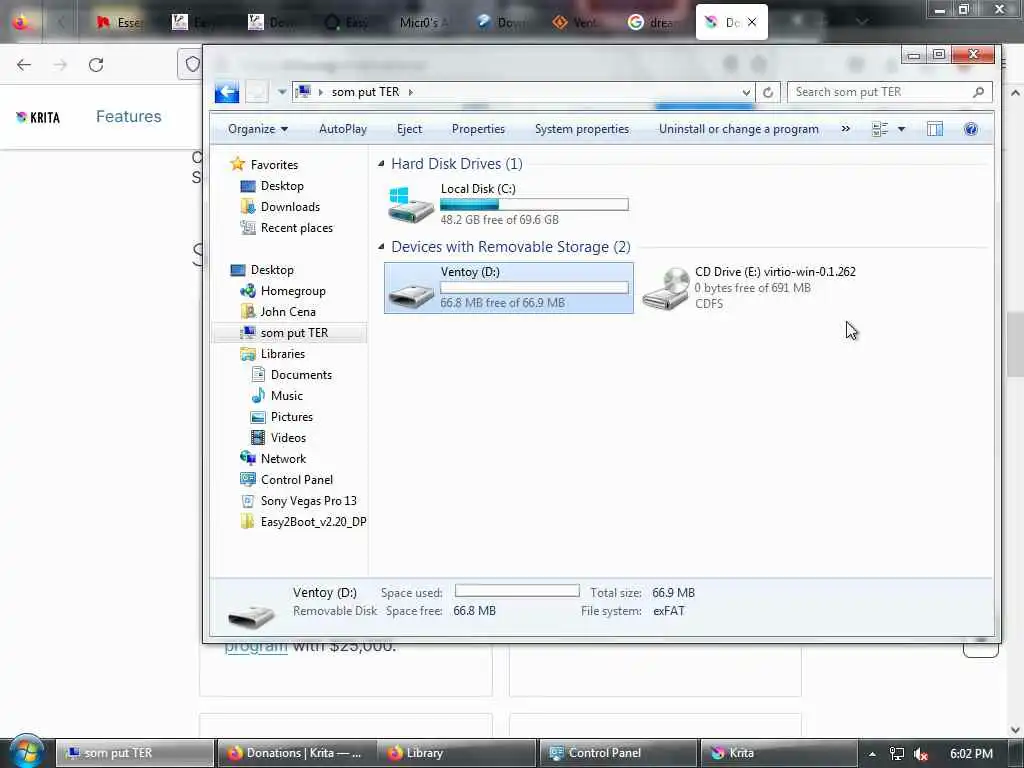1024x768 pixels.
Task: Switch to the dream Google tab
Action: pos(654,22)
